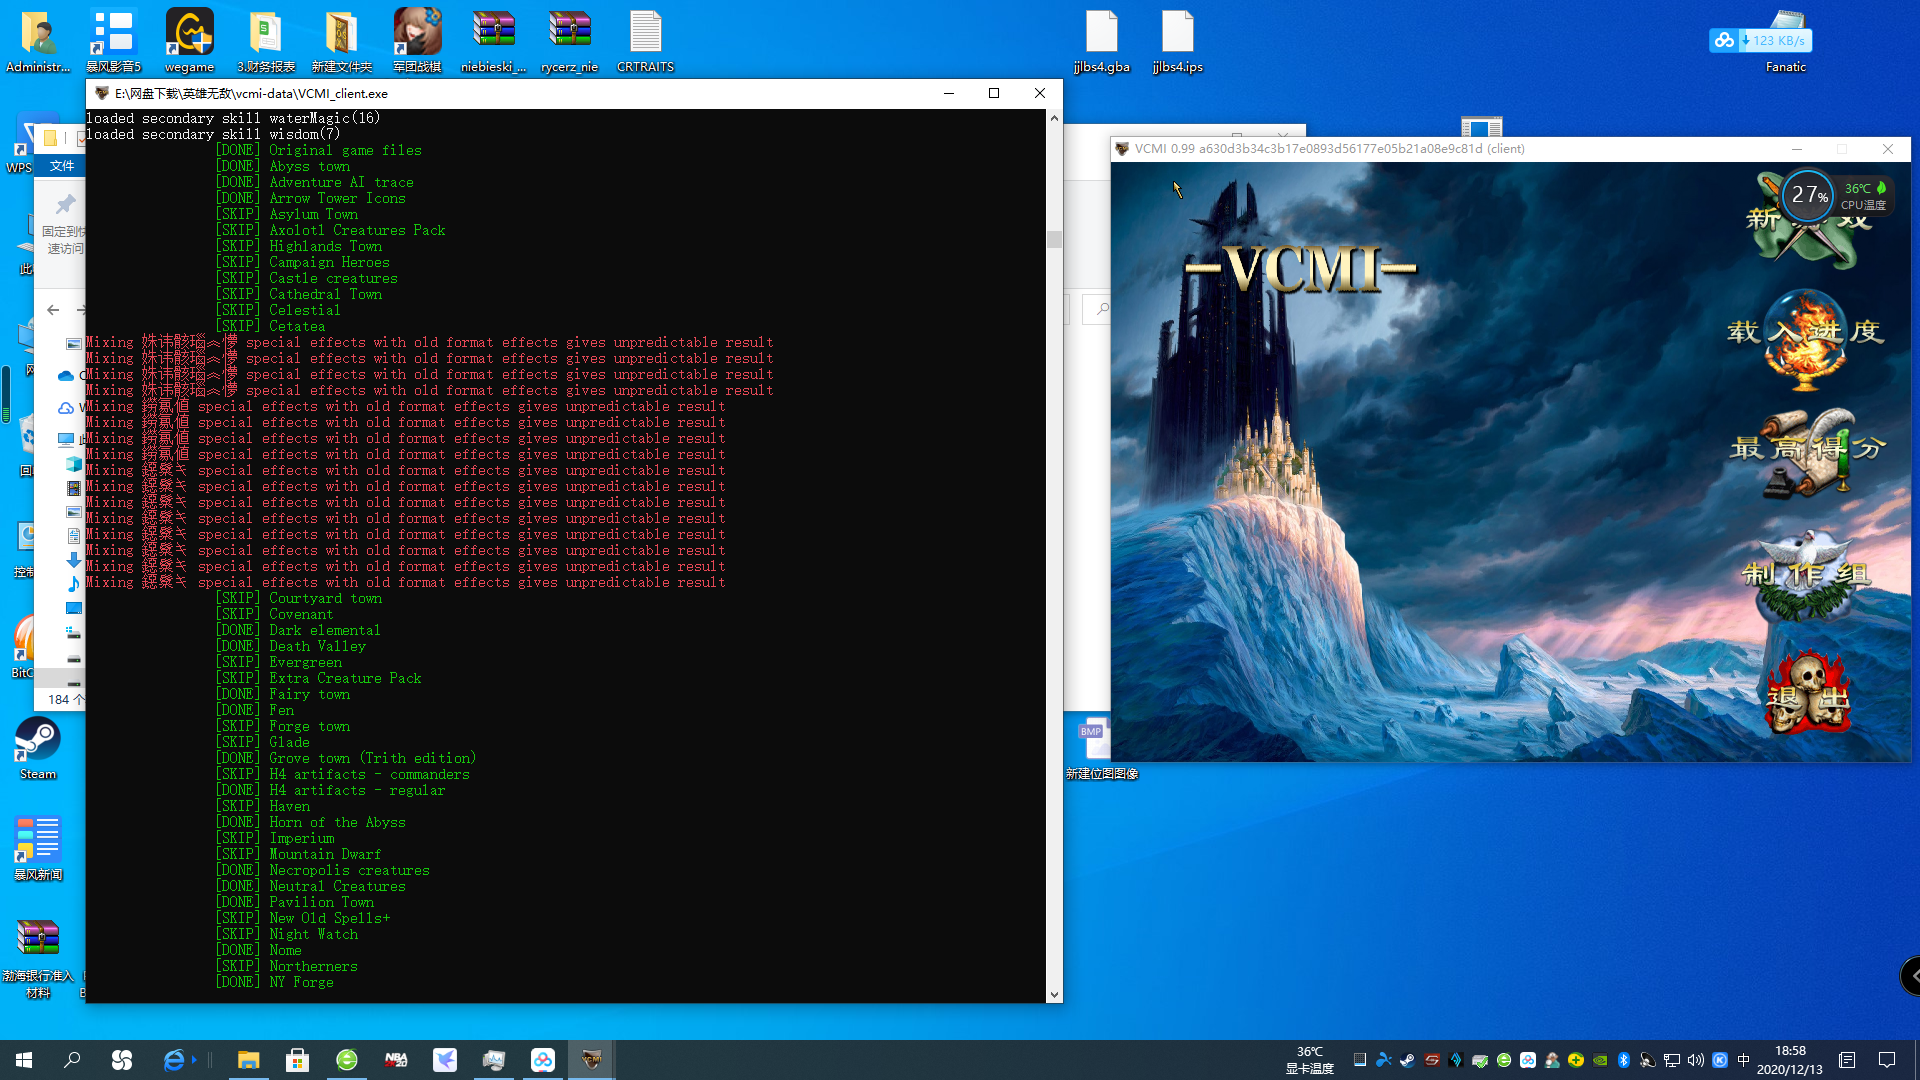This screenshot has height=1080, width=1920.
Task: Click the CPU temperature 27% widget
Action: point(1836,194)
